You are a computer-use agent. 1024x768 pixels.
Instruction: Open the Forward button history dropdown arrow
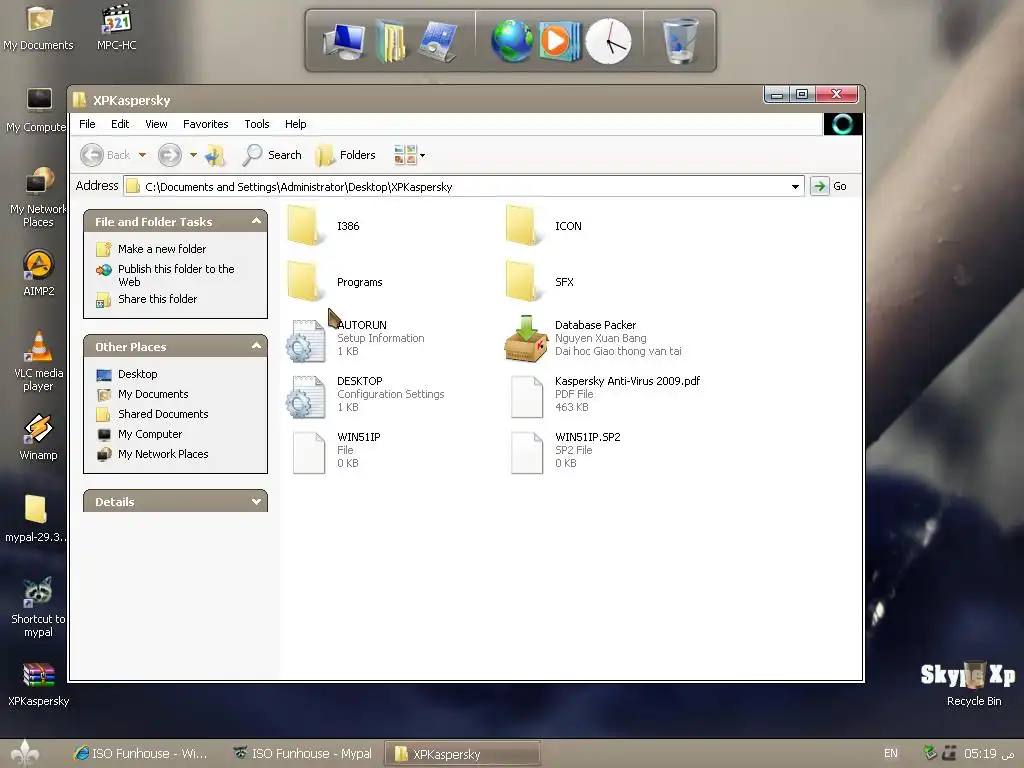(193, 155)
